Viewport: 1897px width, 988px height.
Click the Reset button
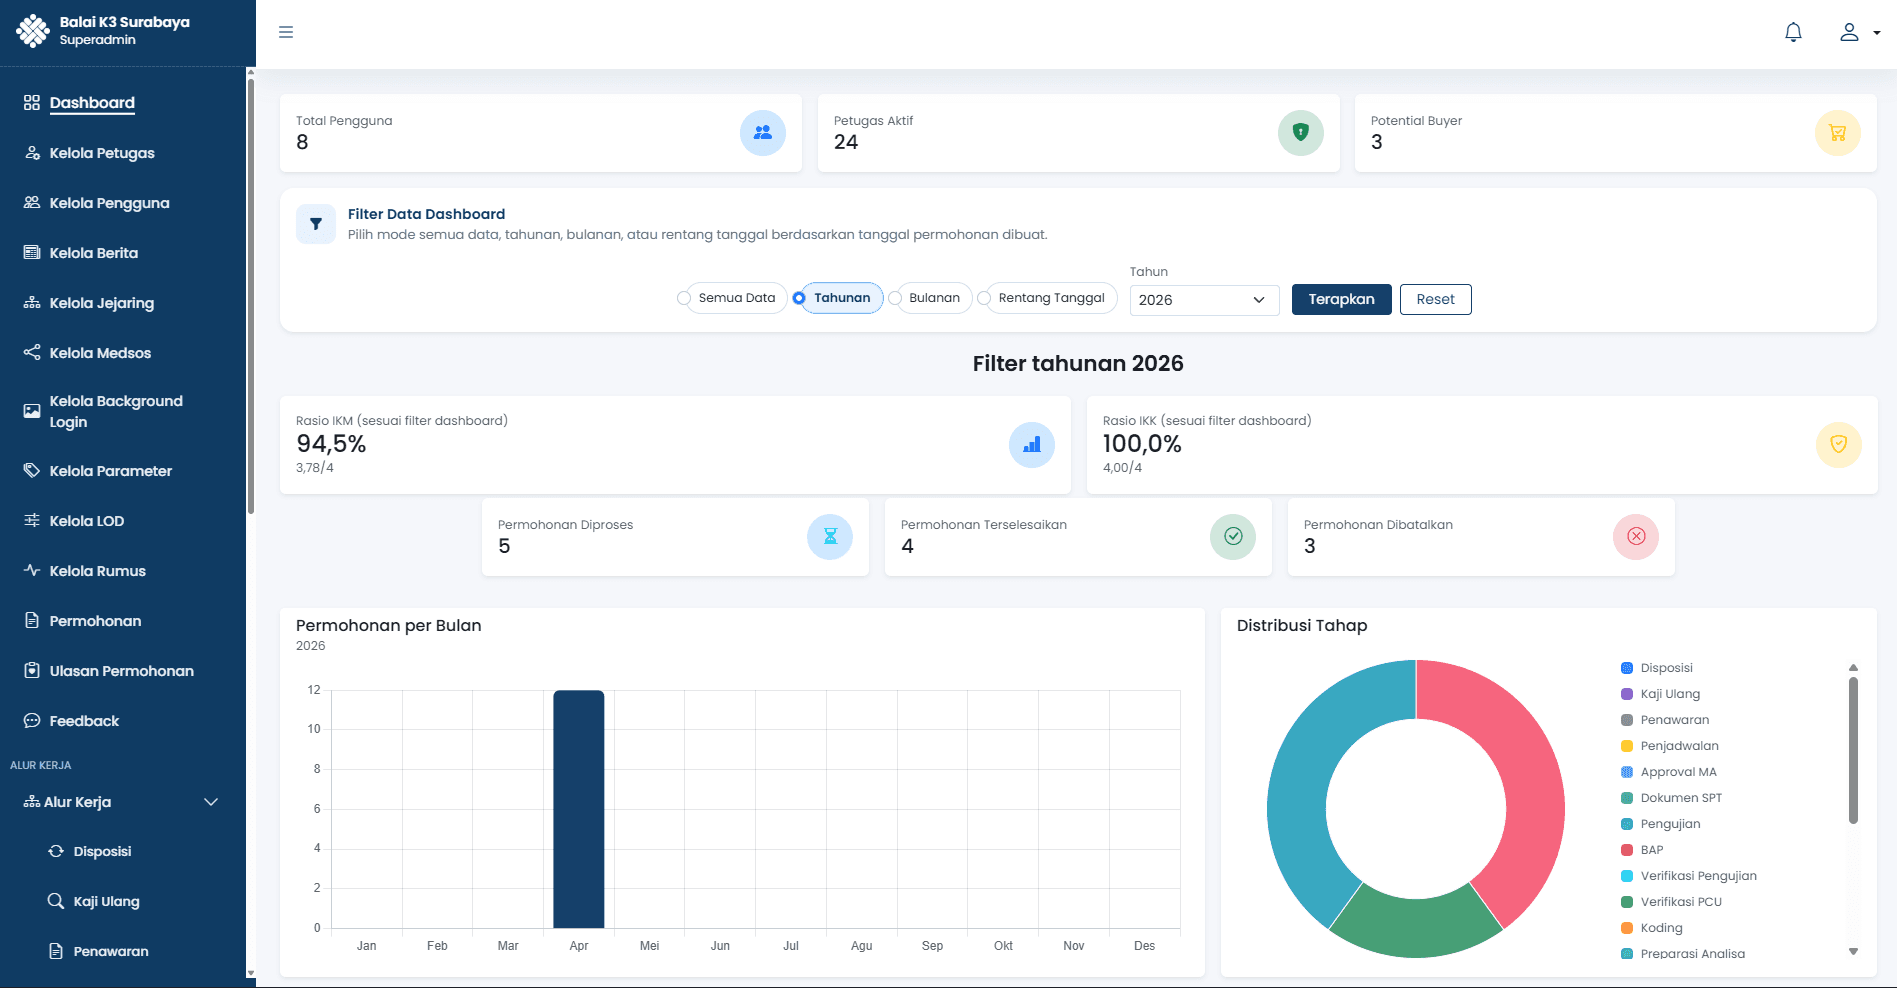1435,299
